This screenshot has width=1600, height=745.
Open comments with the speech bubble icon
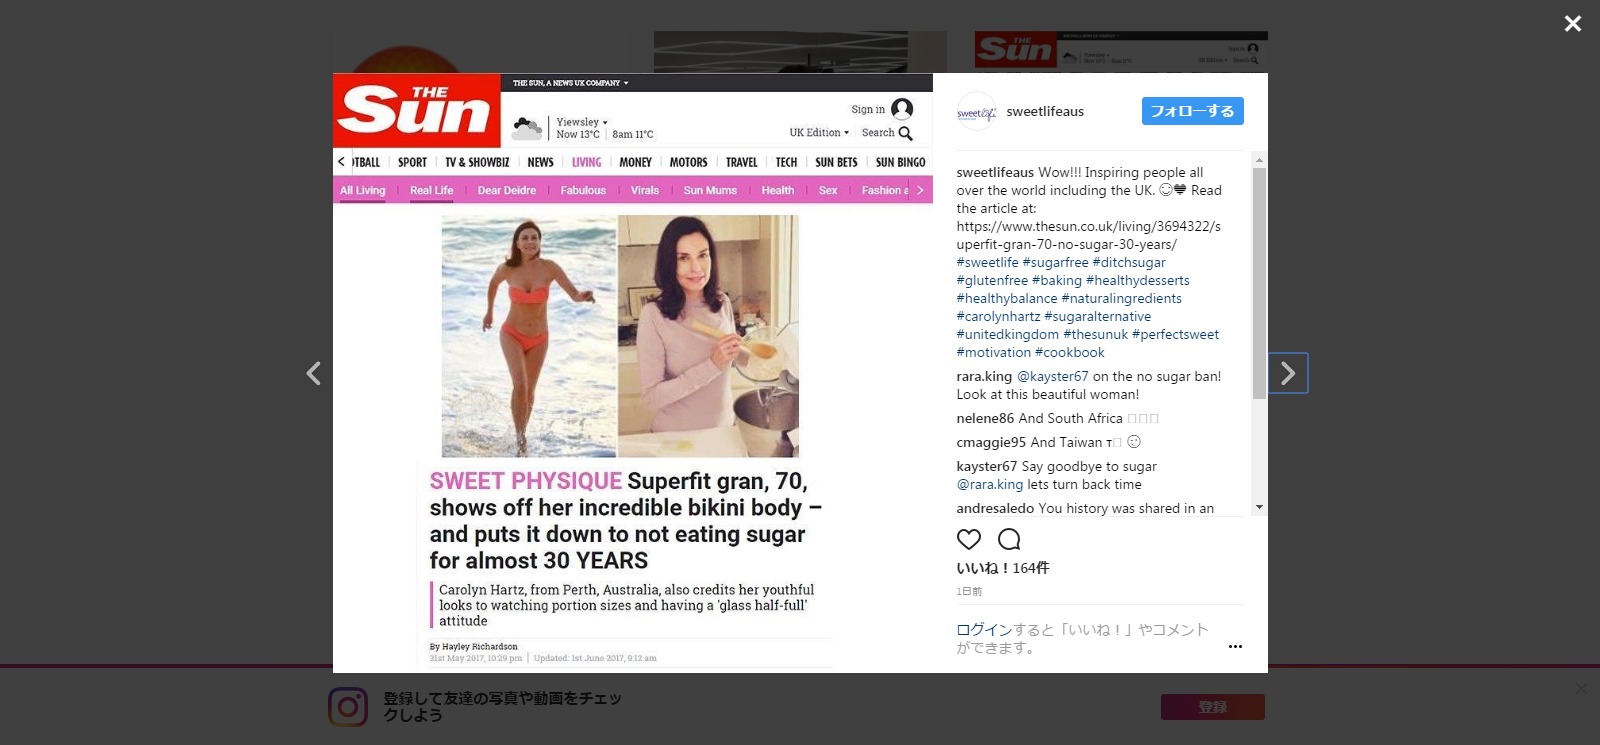(x=1009, y=539)
